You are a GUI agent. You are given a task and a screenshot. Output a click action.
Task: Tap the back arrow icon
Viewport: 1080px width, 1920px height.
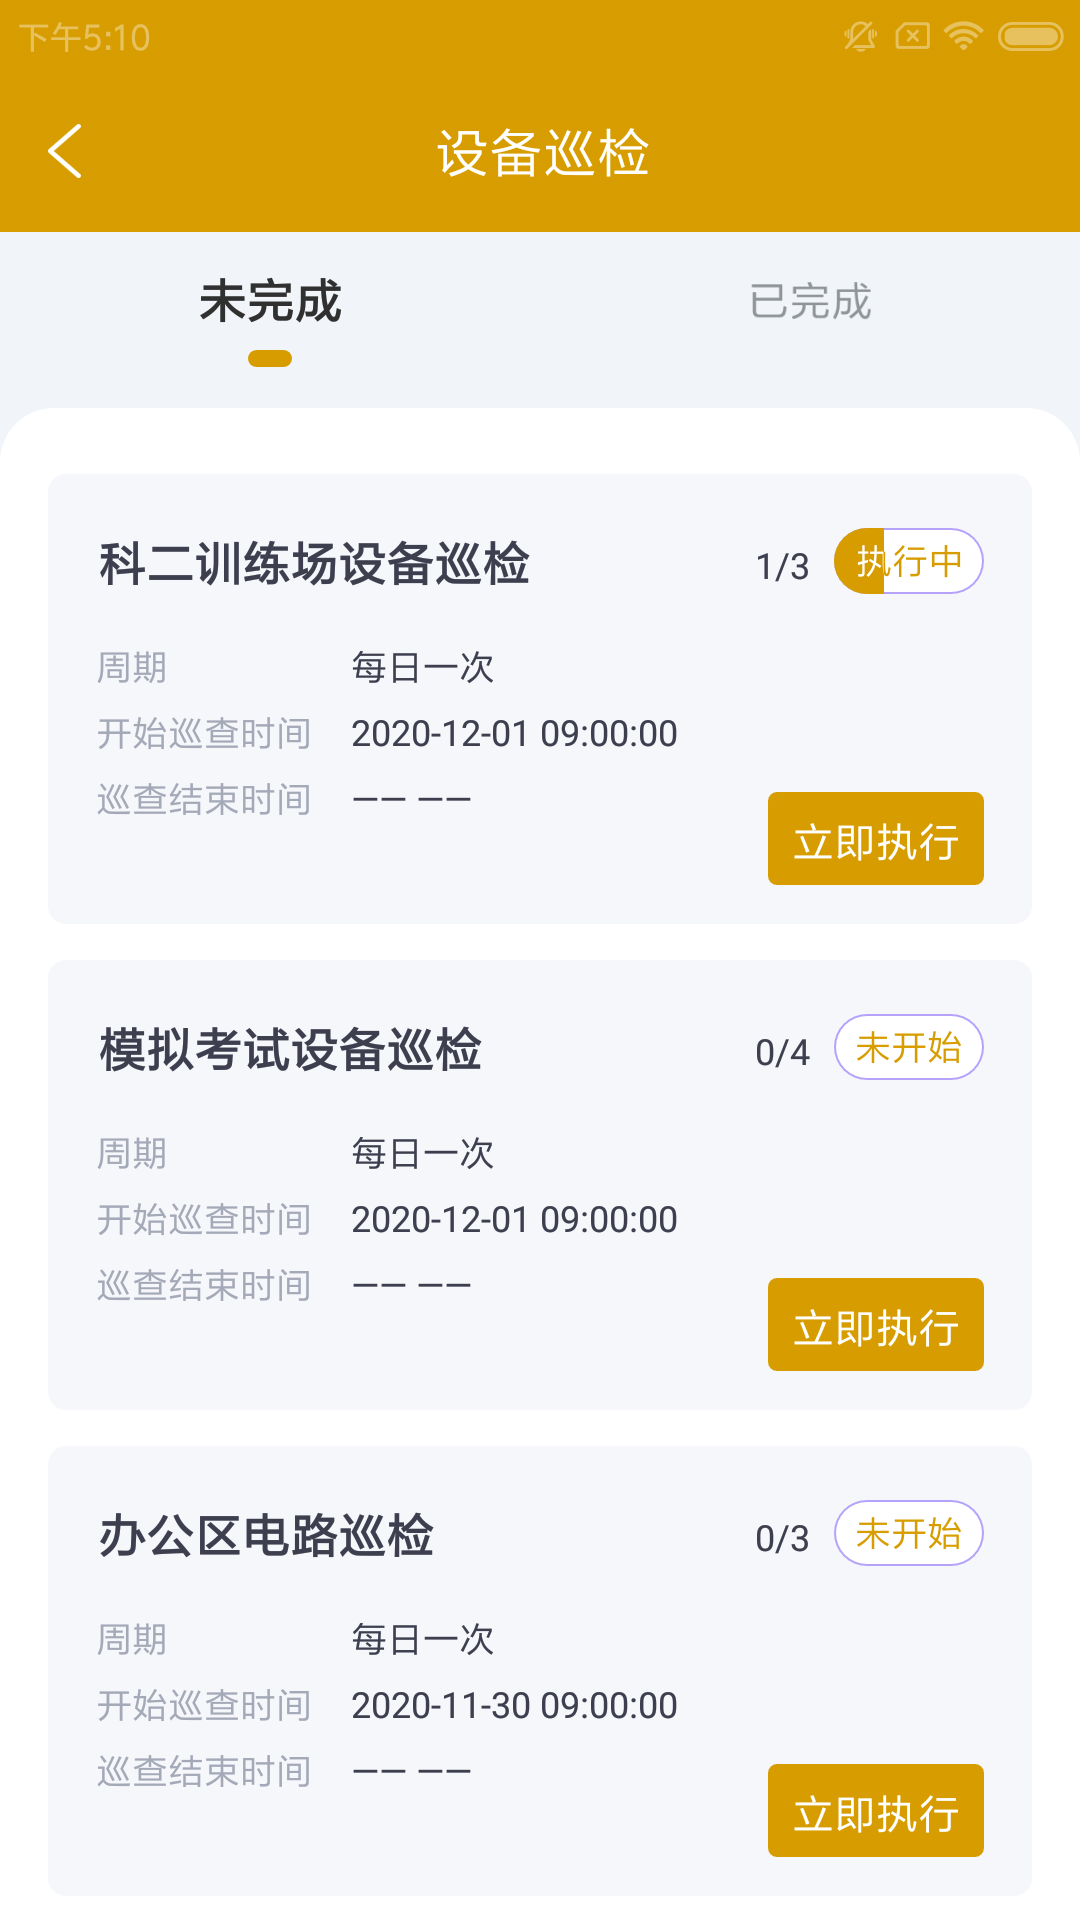click(65, 151)
